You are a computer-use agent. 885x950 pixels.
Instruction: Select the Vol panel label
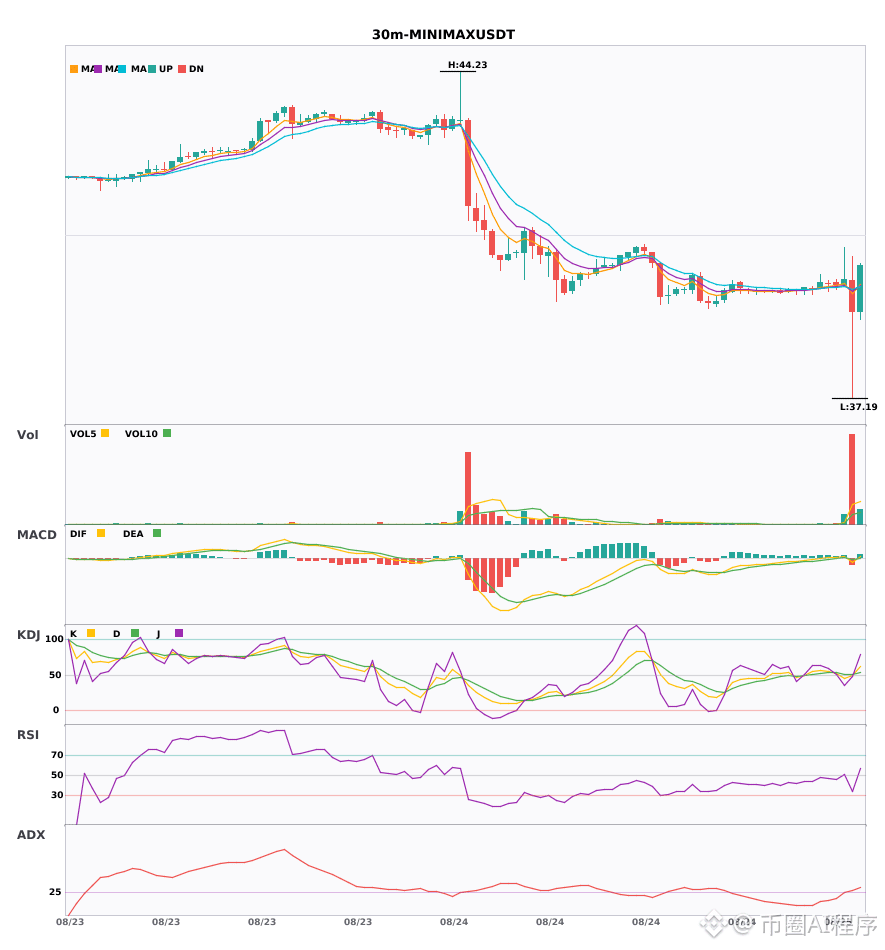27,434
